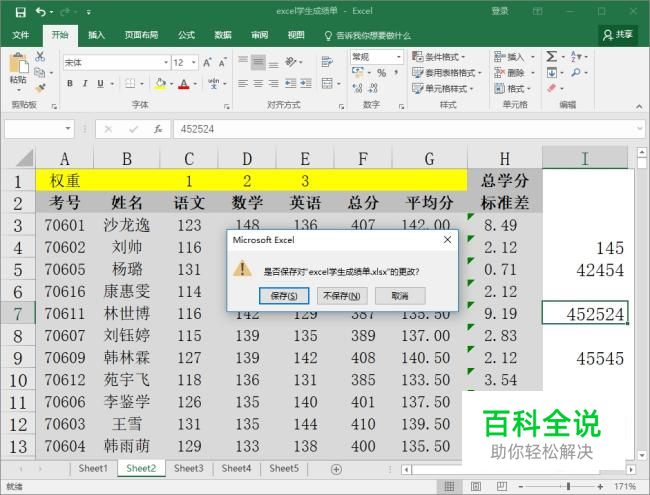Image resolution: width=650 pixels, height=495 pixels.
Task: Switch to Page Layout view in status bar
Action: 475,486
